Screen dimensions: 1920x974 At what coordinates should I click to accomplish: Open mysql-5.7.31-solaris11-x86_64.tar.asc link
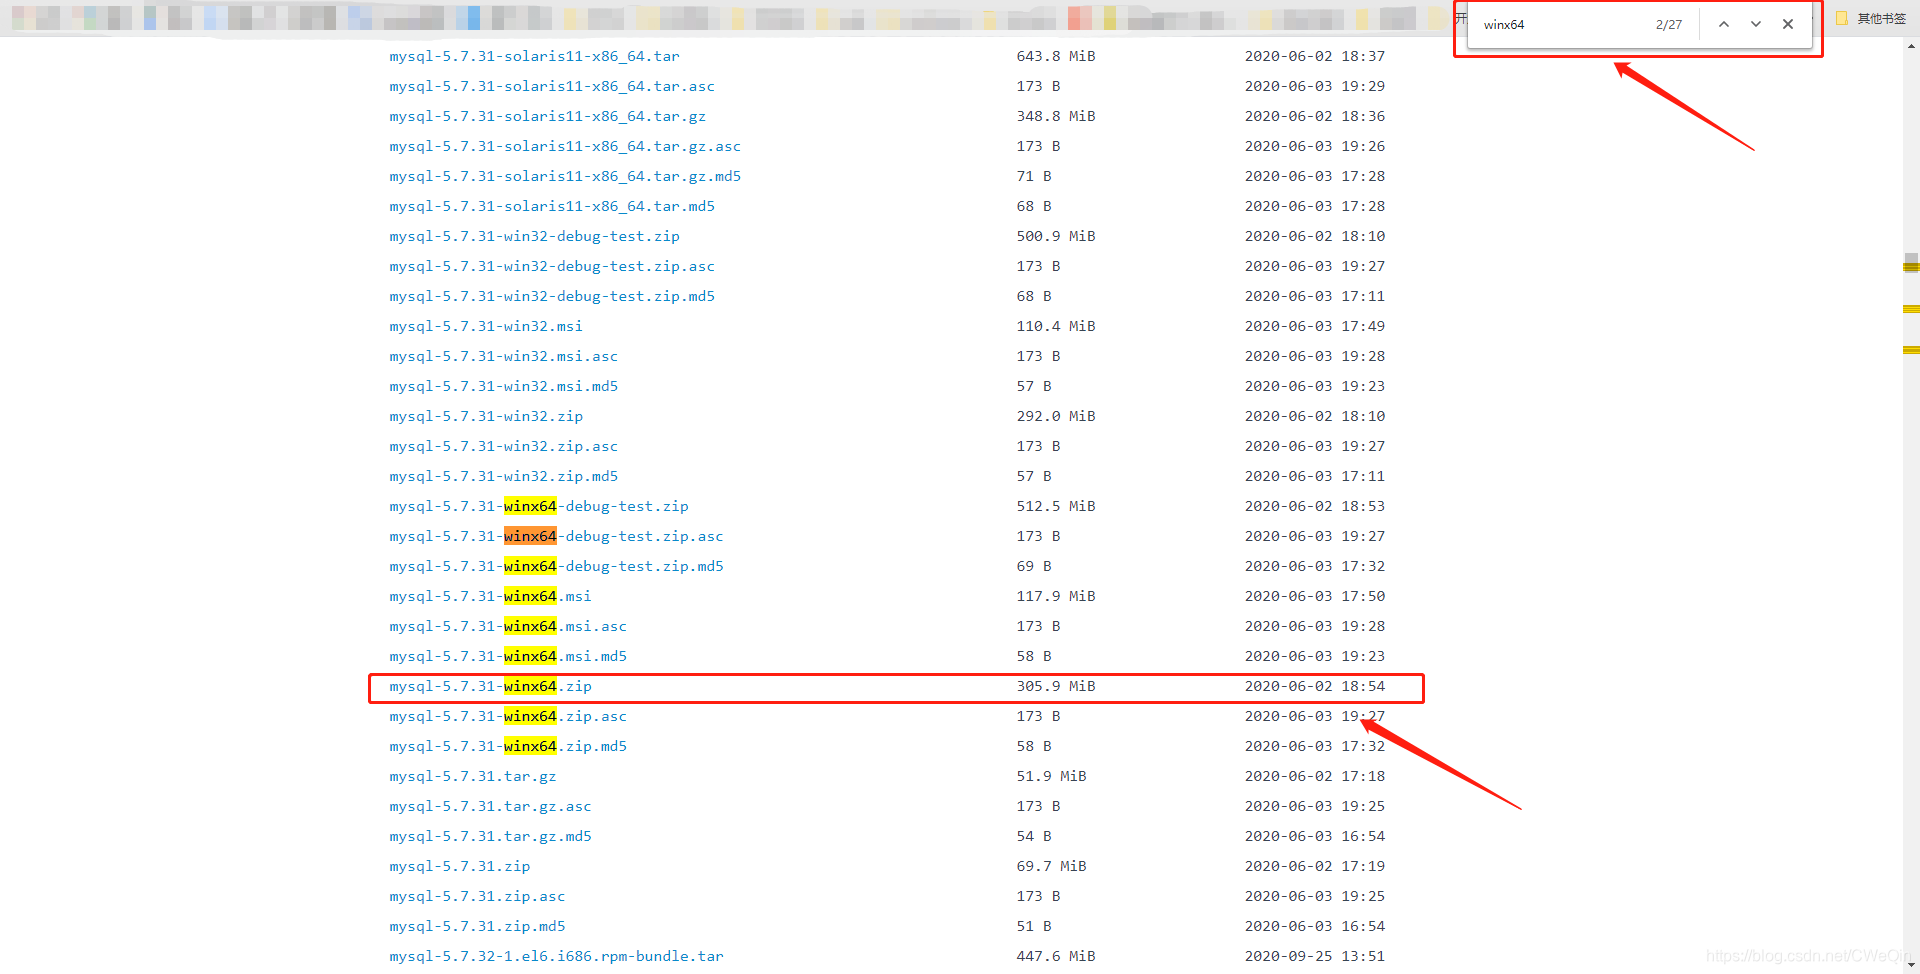552,86
